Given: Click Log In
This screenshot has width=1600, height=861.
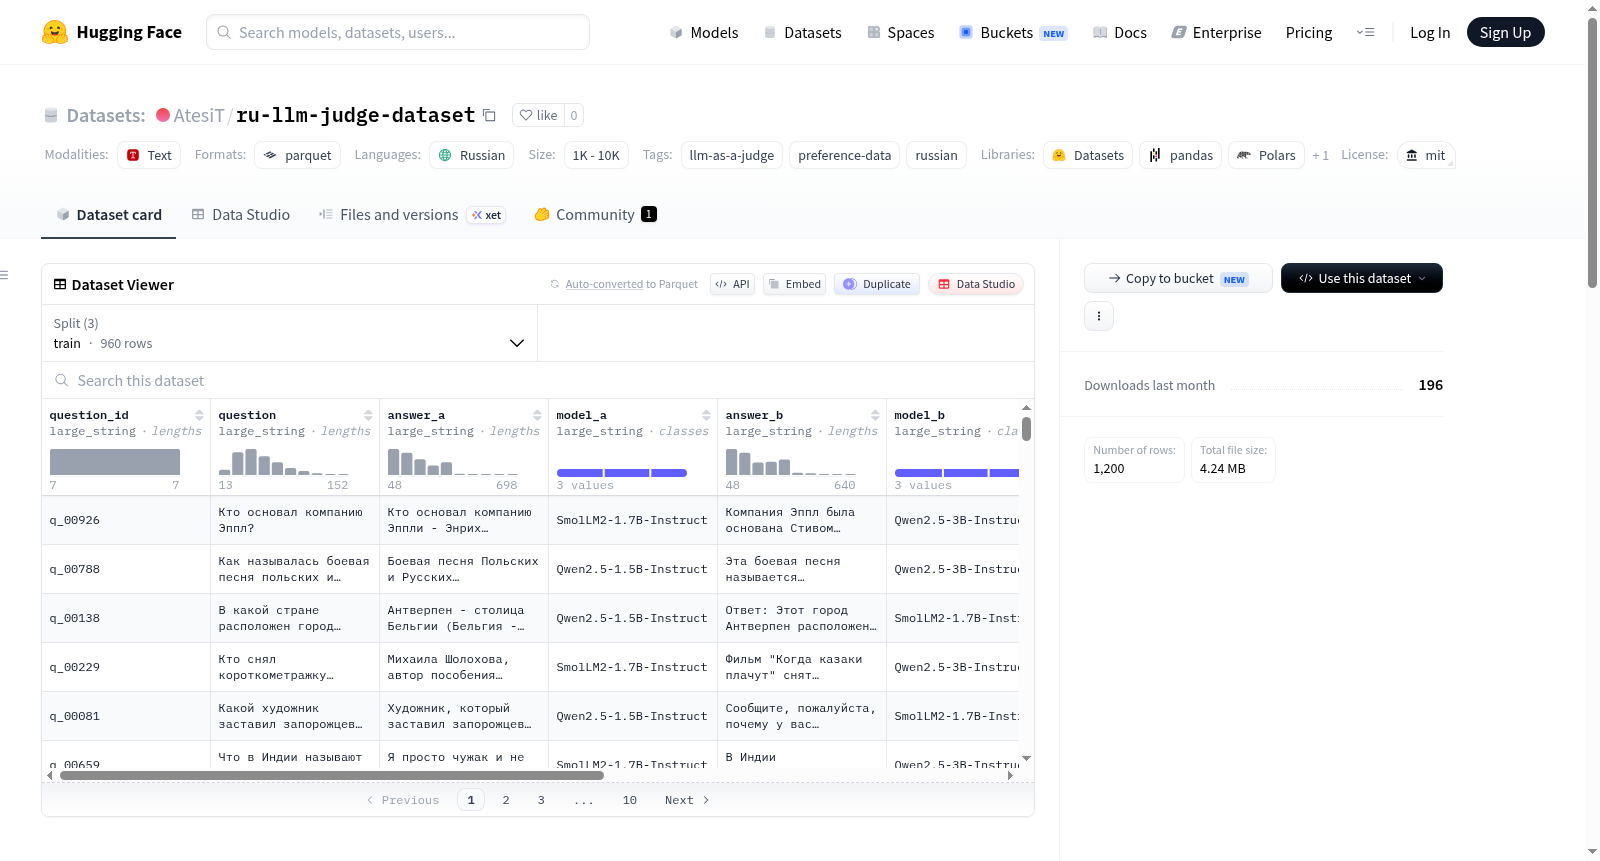Looking at the screenshot, I should coord(1430,32).
